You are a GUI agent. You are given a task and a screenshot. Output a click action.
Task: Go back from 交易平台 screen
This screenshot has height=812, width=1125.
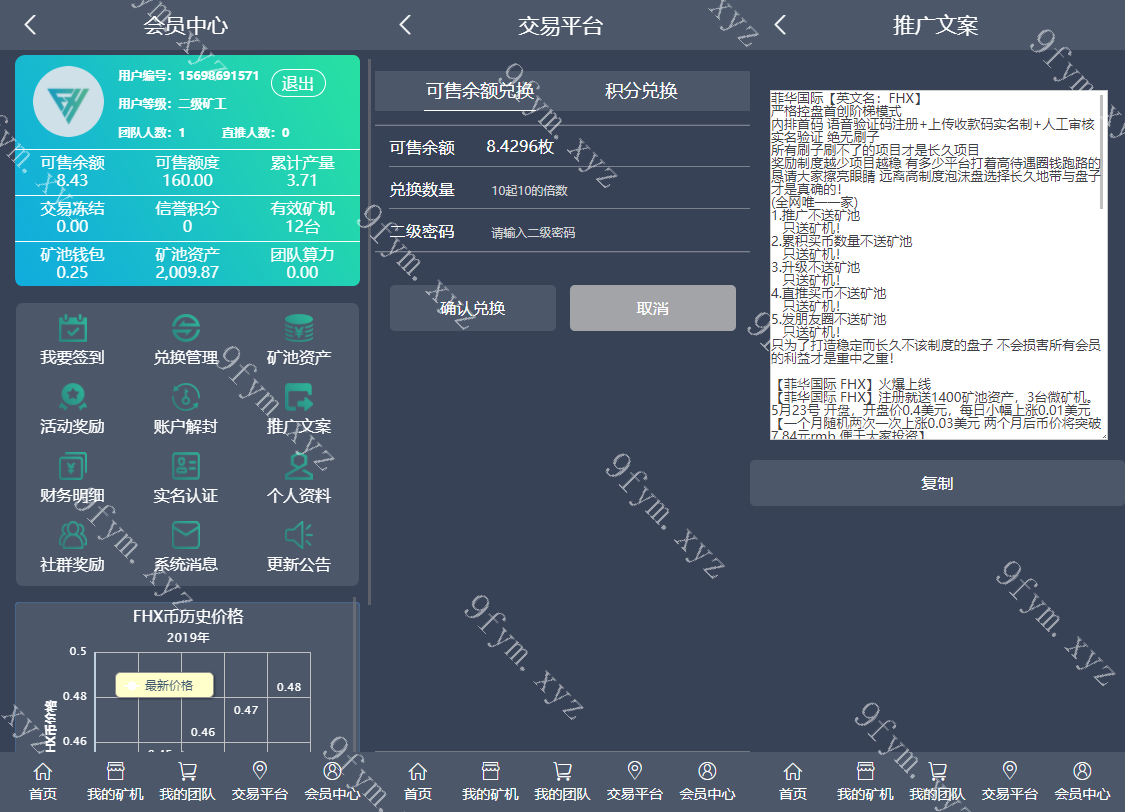(405, 25)
